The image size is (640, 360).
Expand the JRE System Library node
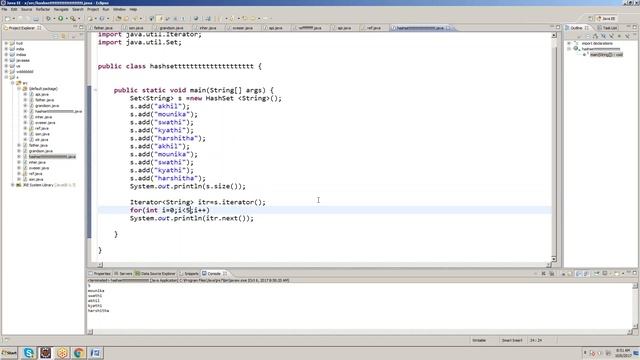(13, 185)
